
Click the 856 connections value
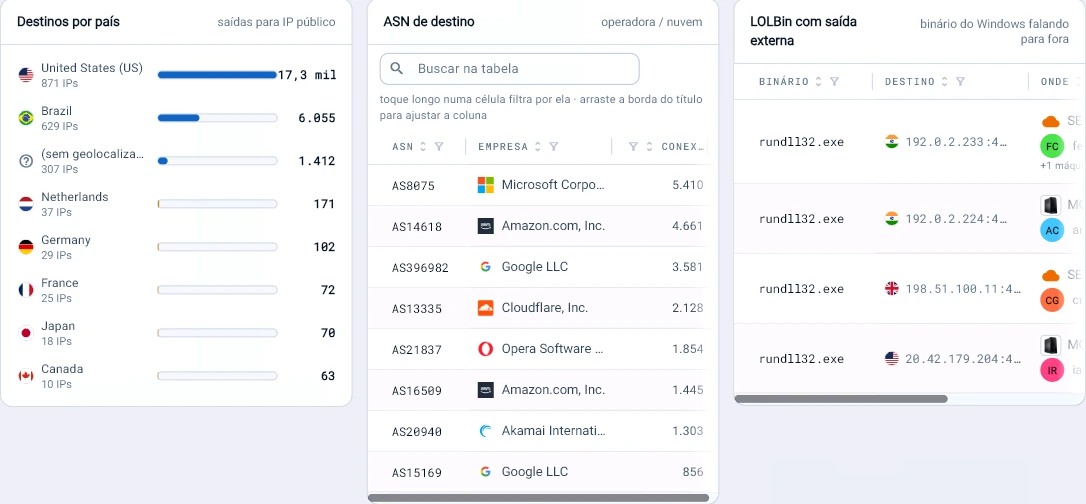point(693,472)
